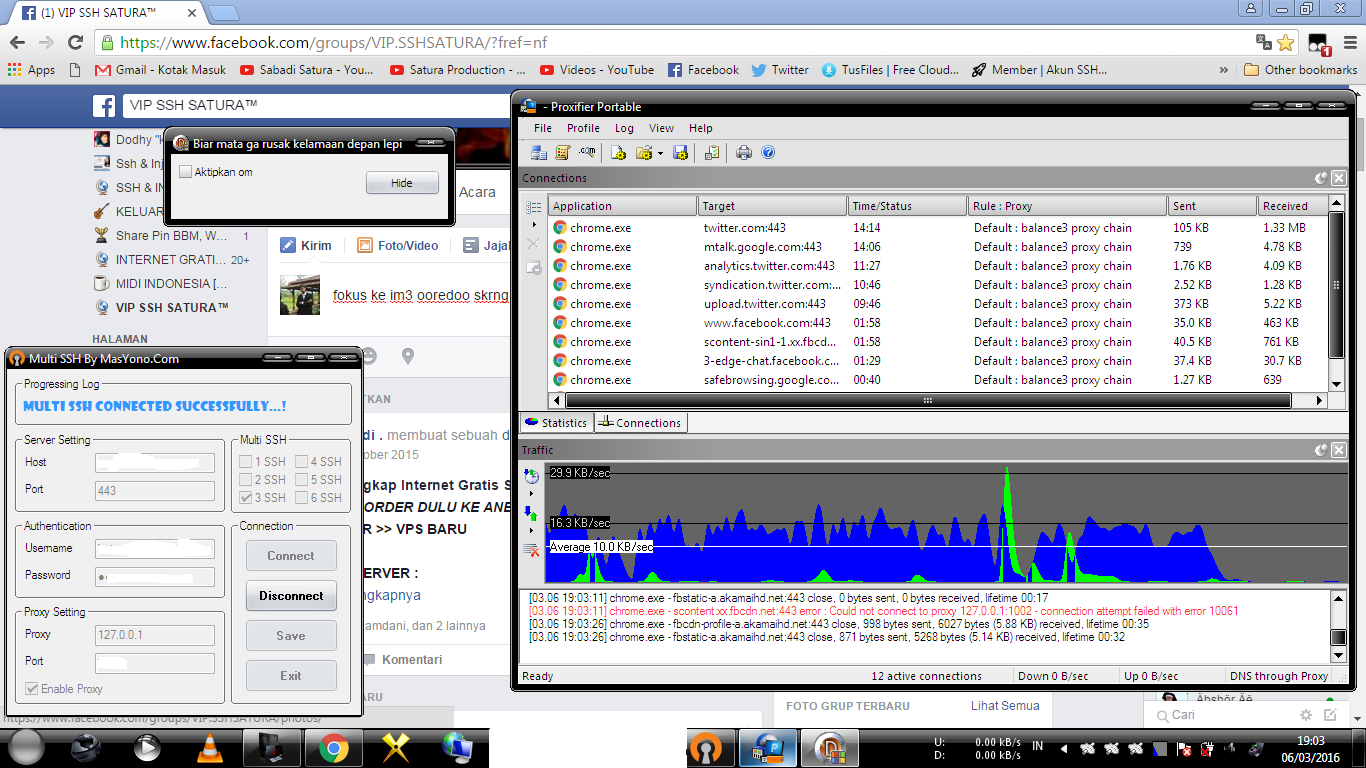The image size is (1366, 768).
Task: Click the Komentari link under the post
Action: pyautogui.click(x=402, y=659)
